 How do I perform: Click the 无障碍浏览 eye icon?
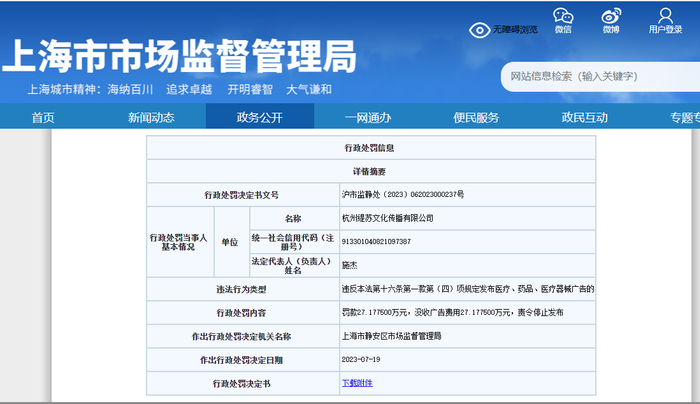[479, 29]
